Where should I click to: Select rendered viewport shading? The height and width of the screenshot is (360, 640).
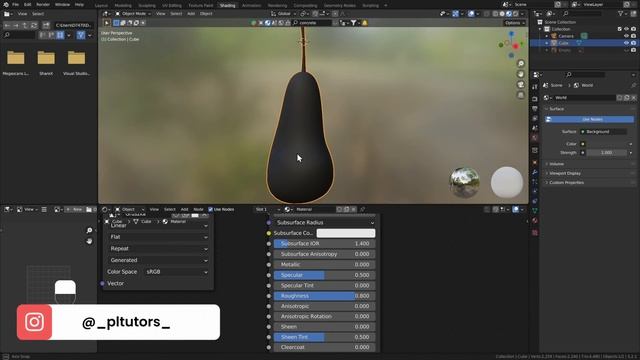coord(516,13)
